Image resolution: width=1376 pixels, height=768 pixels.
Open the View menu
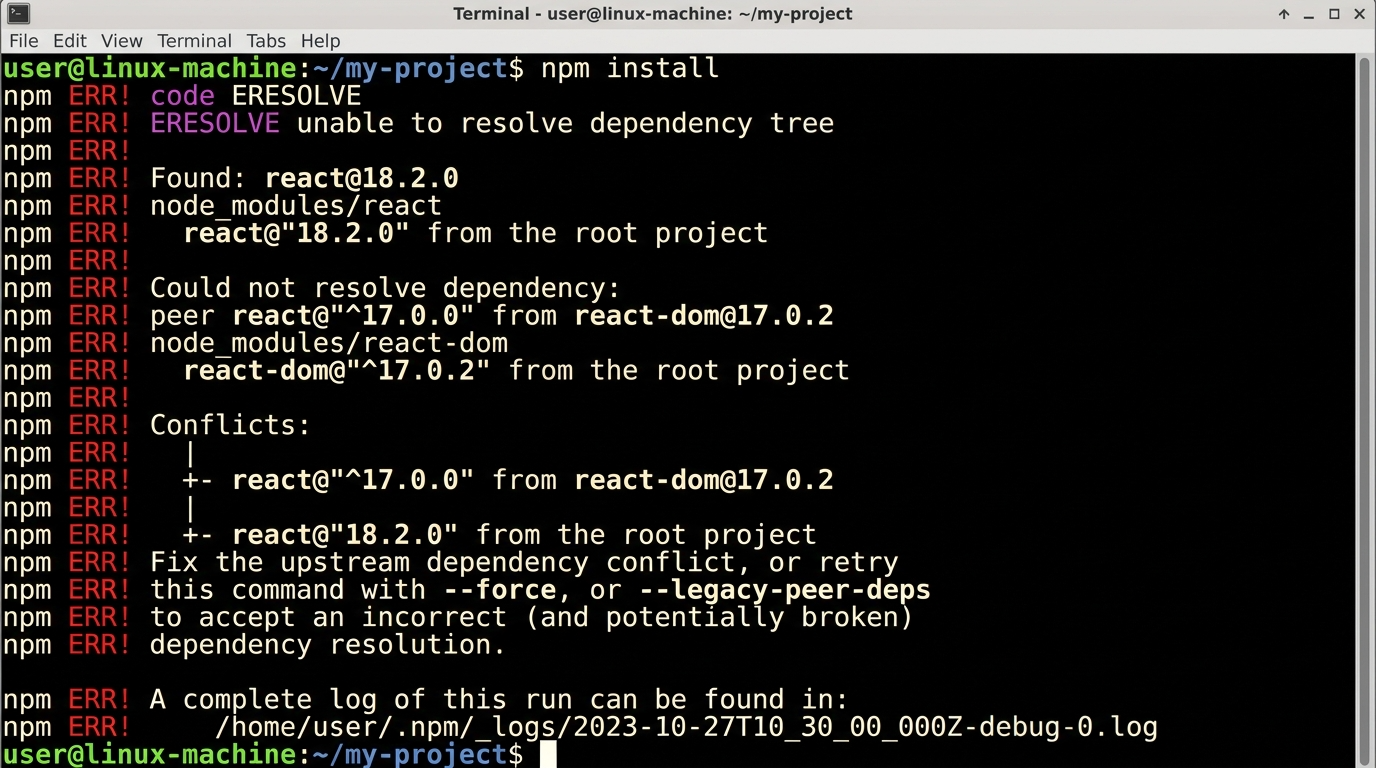point(122,41)
